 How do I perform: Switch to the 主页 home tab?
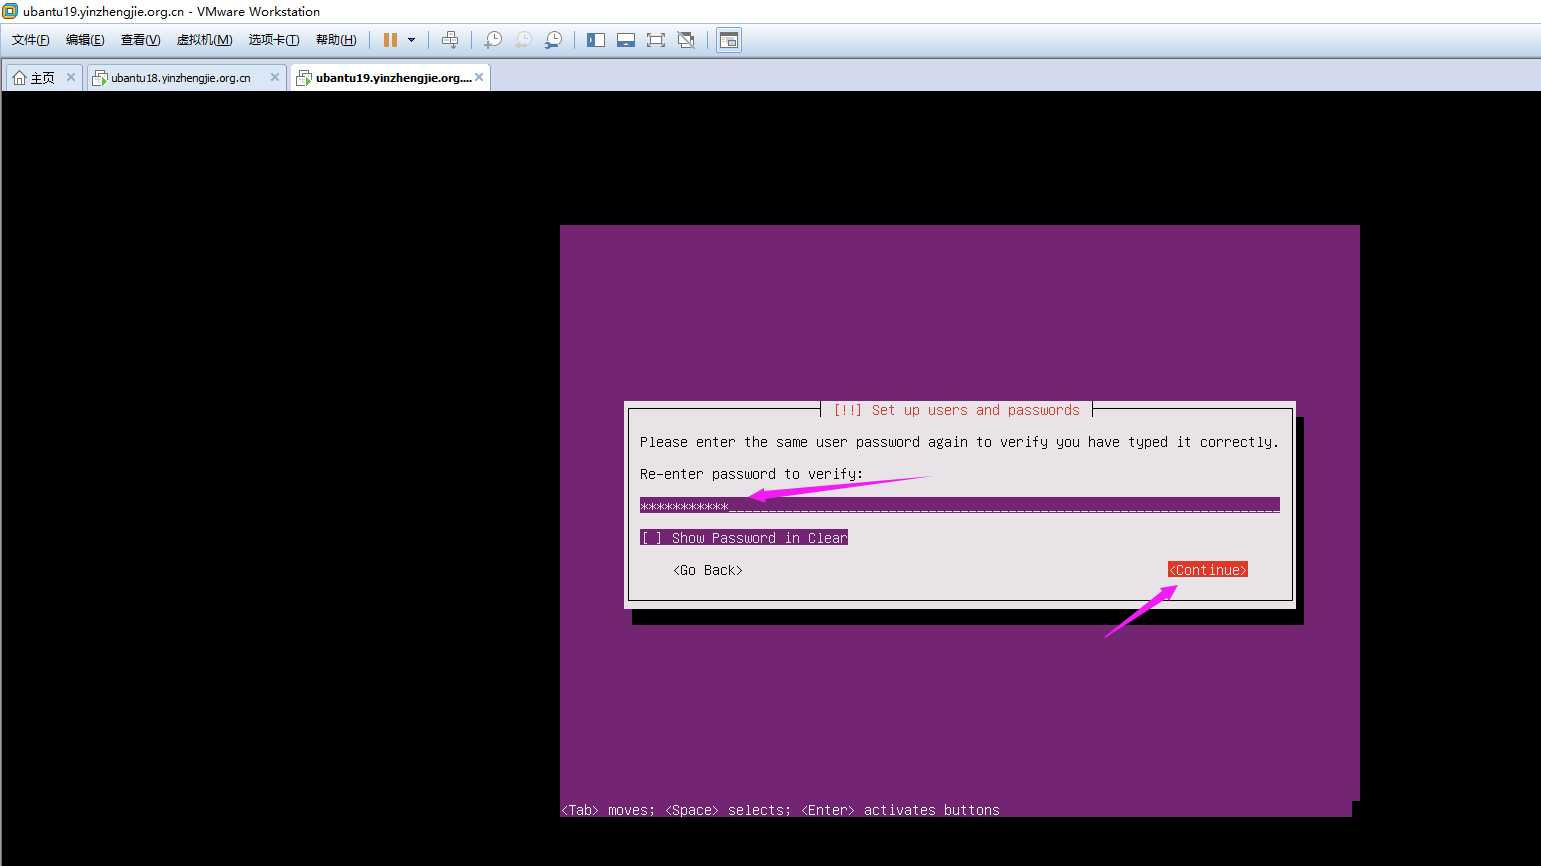pos(43,78)
